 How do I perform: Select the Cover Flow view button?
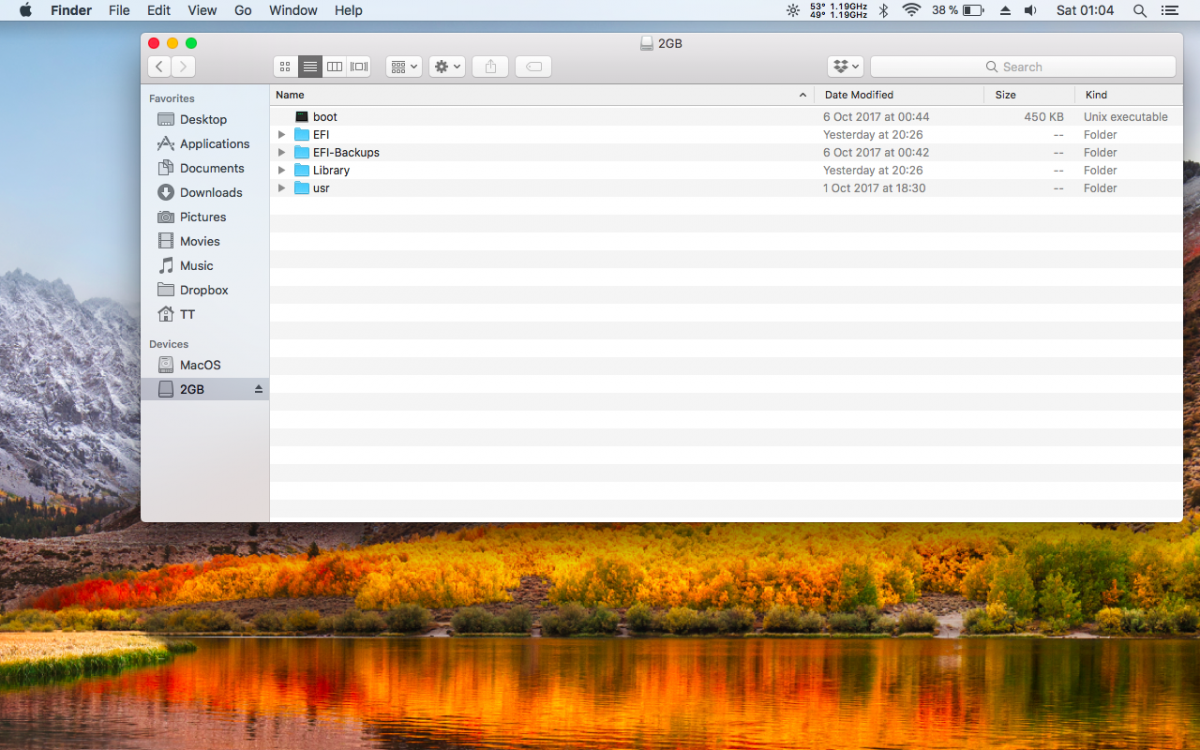click(x=359, y=67)
